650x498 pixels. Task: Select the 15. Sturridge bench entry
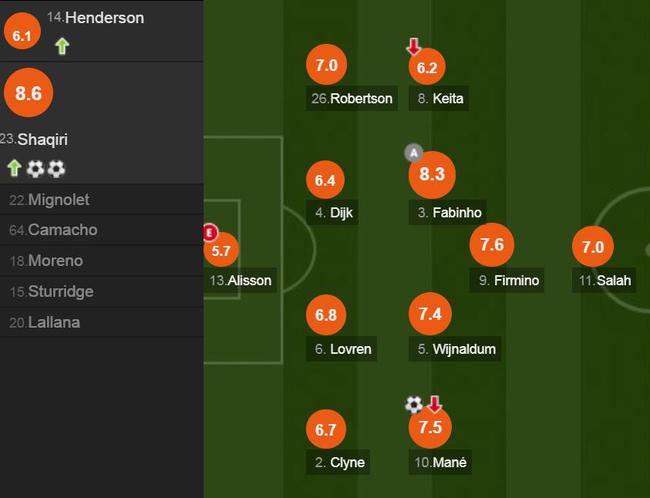coord(102,292)
